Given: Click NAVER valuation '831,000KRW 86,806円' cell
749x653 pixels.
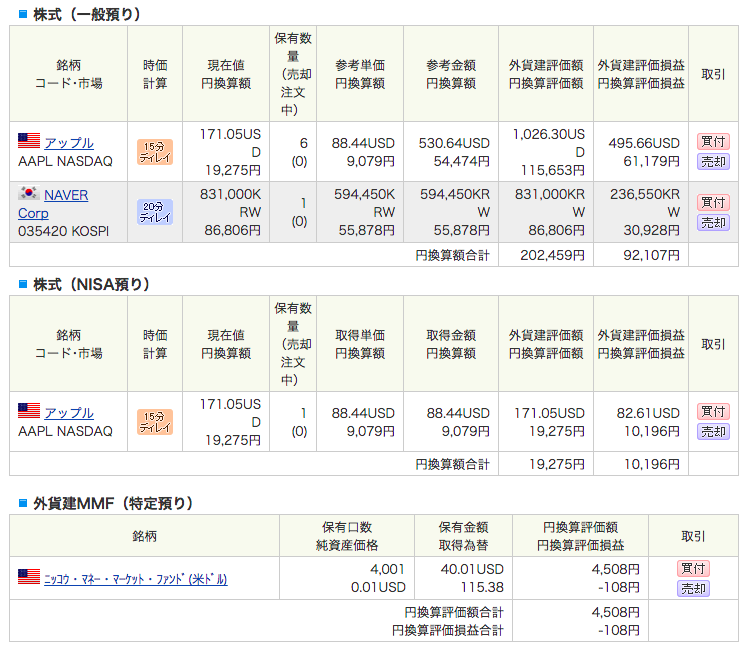Looking at the screenshot, I should point(546,212).
